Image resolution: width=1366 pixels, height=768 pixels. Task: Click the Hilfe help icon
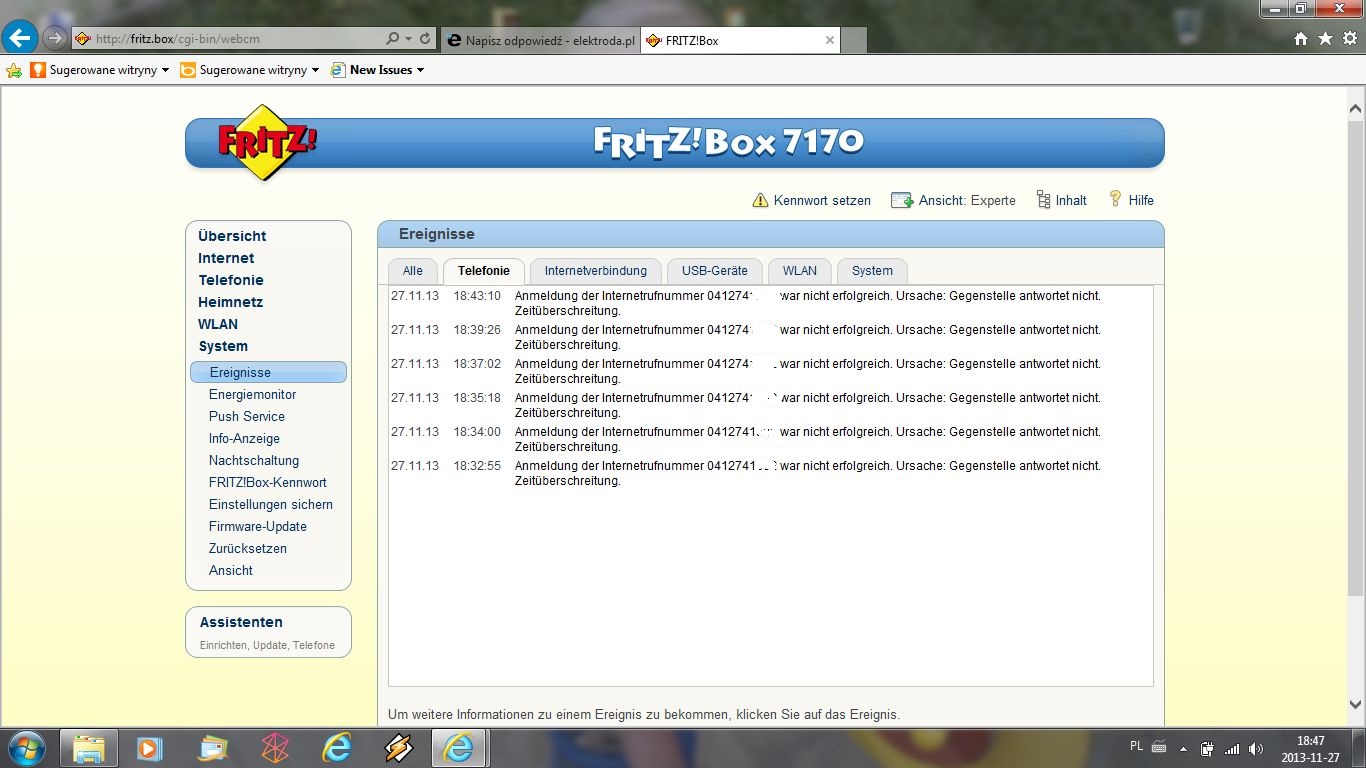pyautogui.click(x=1116, y=199)
